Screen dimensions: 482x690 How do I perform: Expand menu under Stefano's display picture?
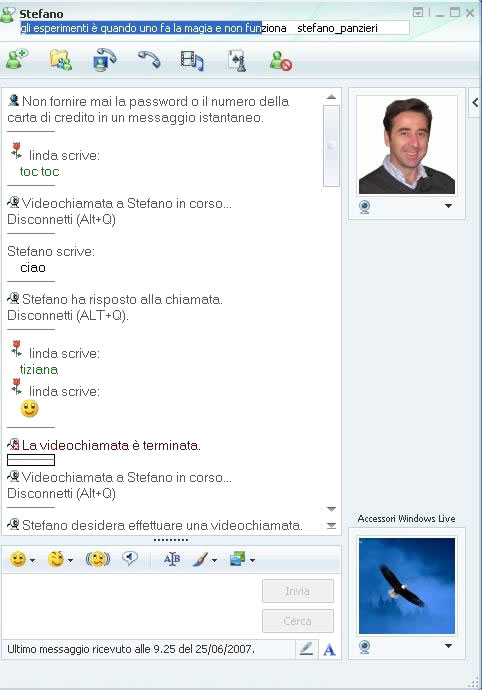pyautogui.click(x=448, y=206)
